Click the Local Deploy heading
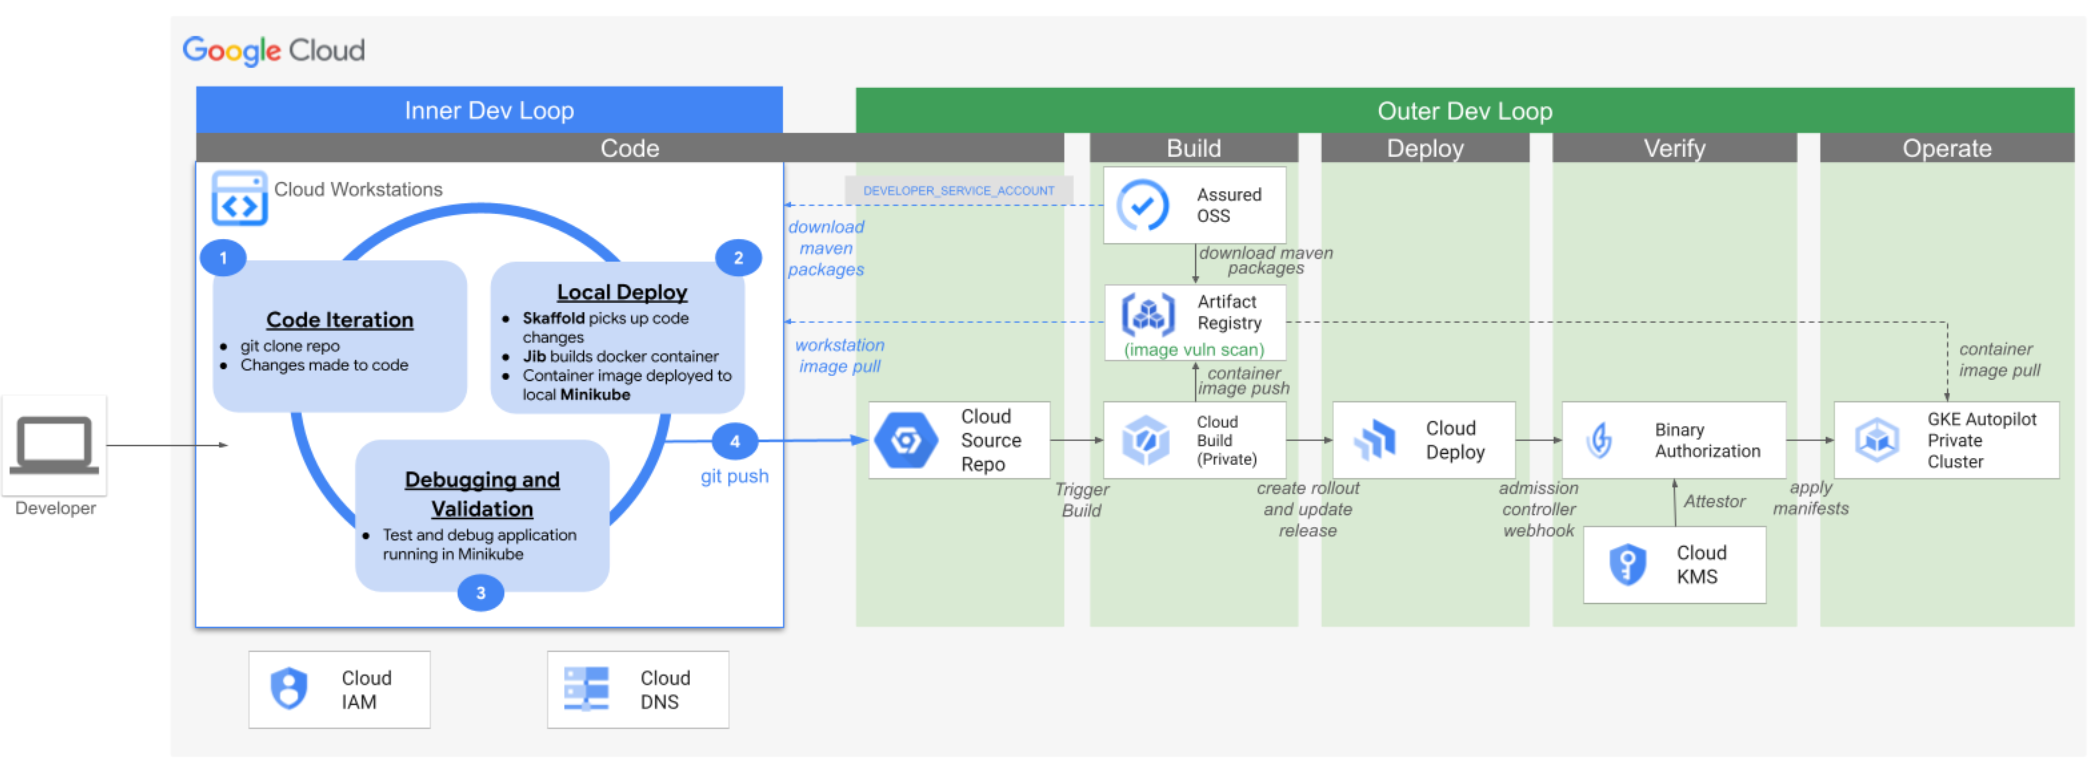This screenshot has width=2098, height=767. coord(622,292)
